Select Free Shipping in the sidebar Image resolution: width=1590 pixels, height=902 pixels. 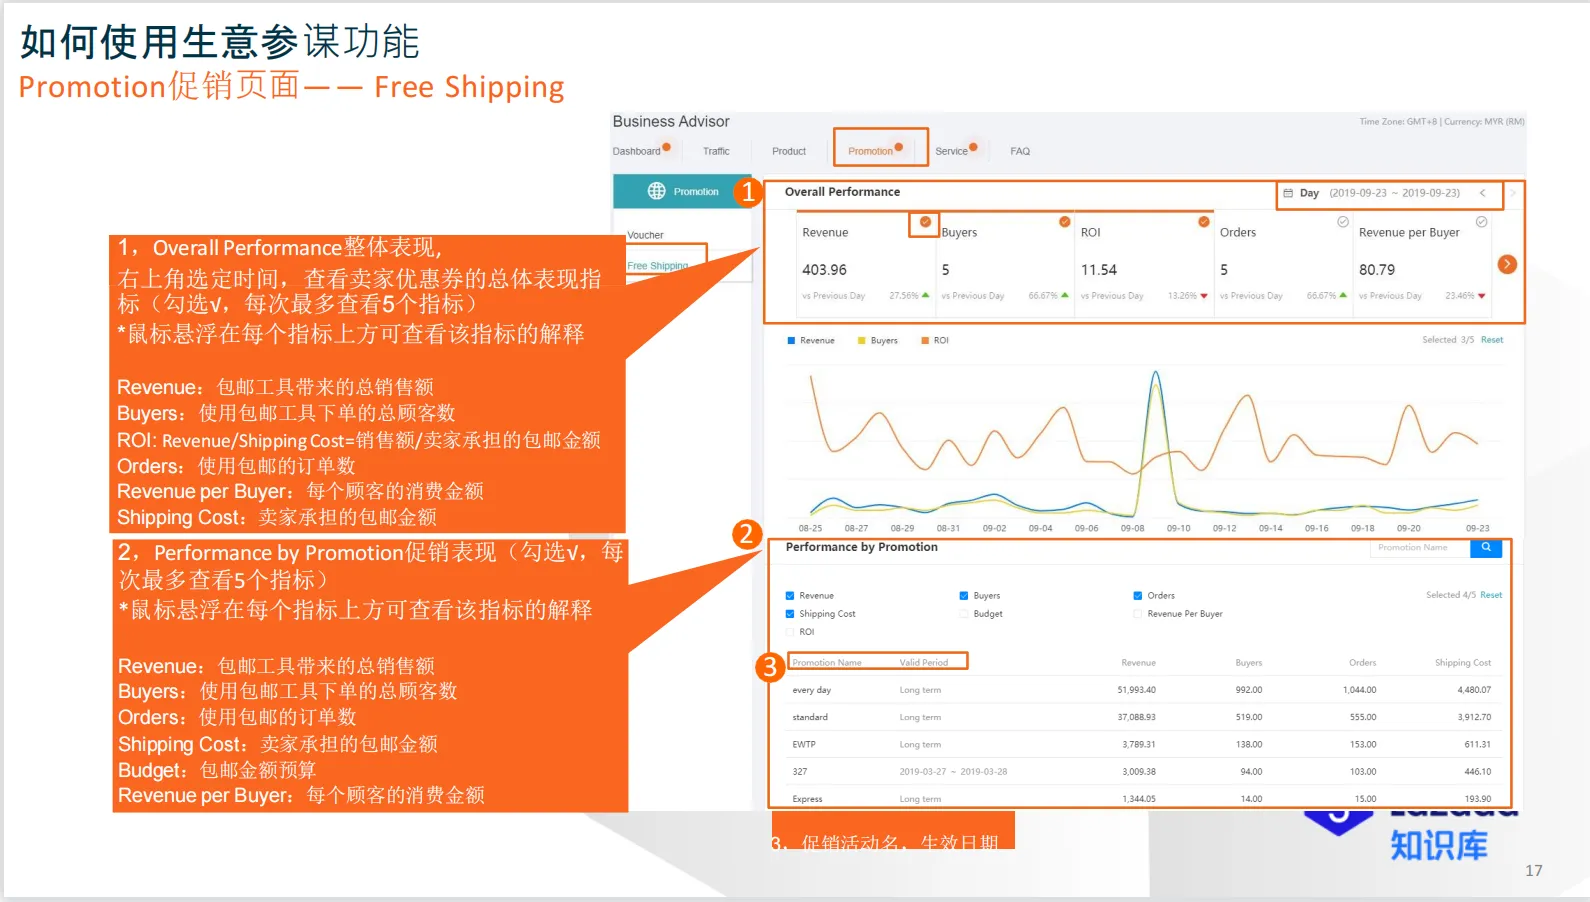point(658,266)
